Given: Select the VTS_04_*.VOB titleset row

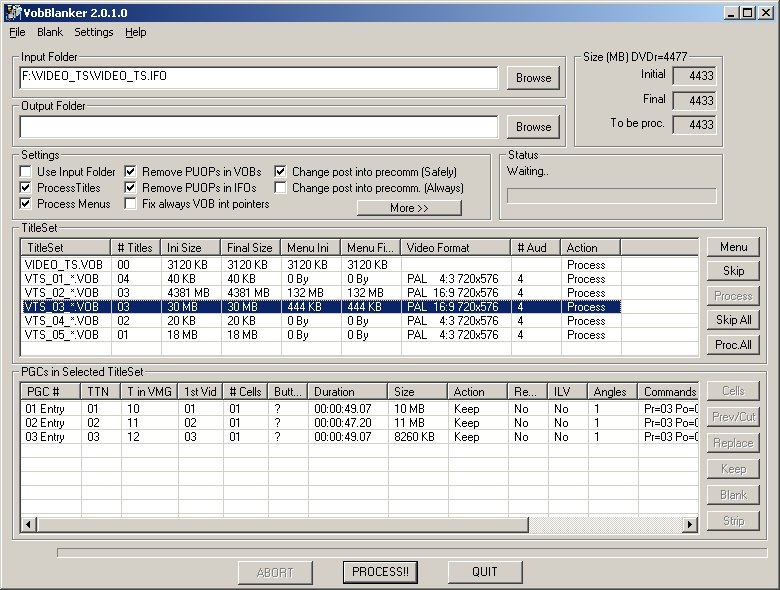Looking at the screenshot, I should click(321, 321).
